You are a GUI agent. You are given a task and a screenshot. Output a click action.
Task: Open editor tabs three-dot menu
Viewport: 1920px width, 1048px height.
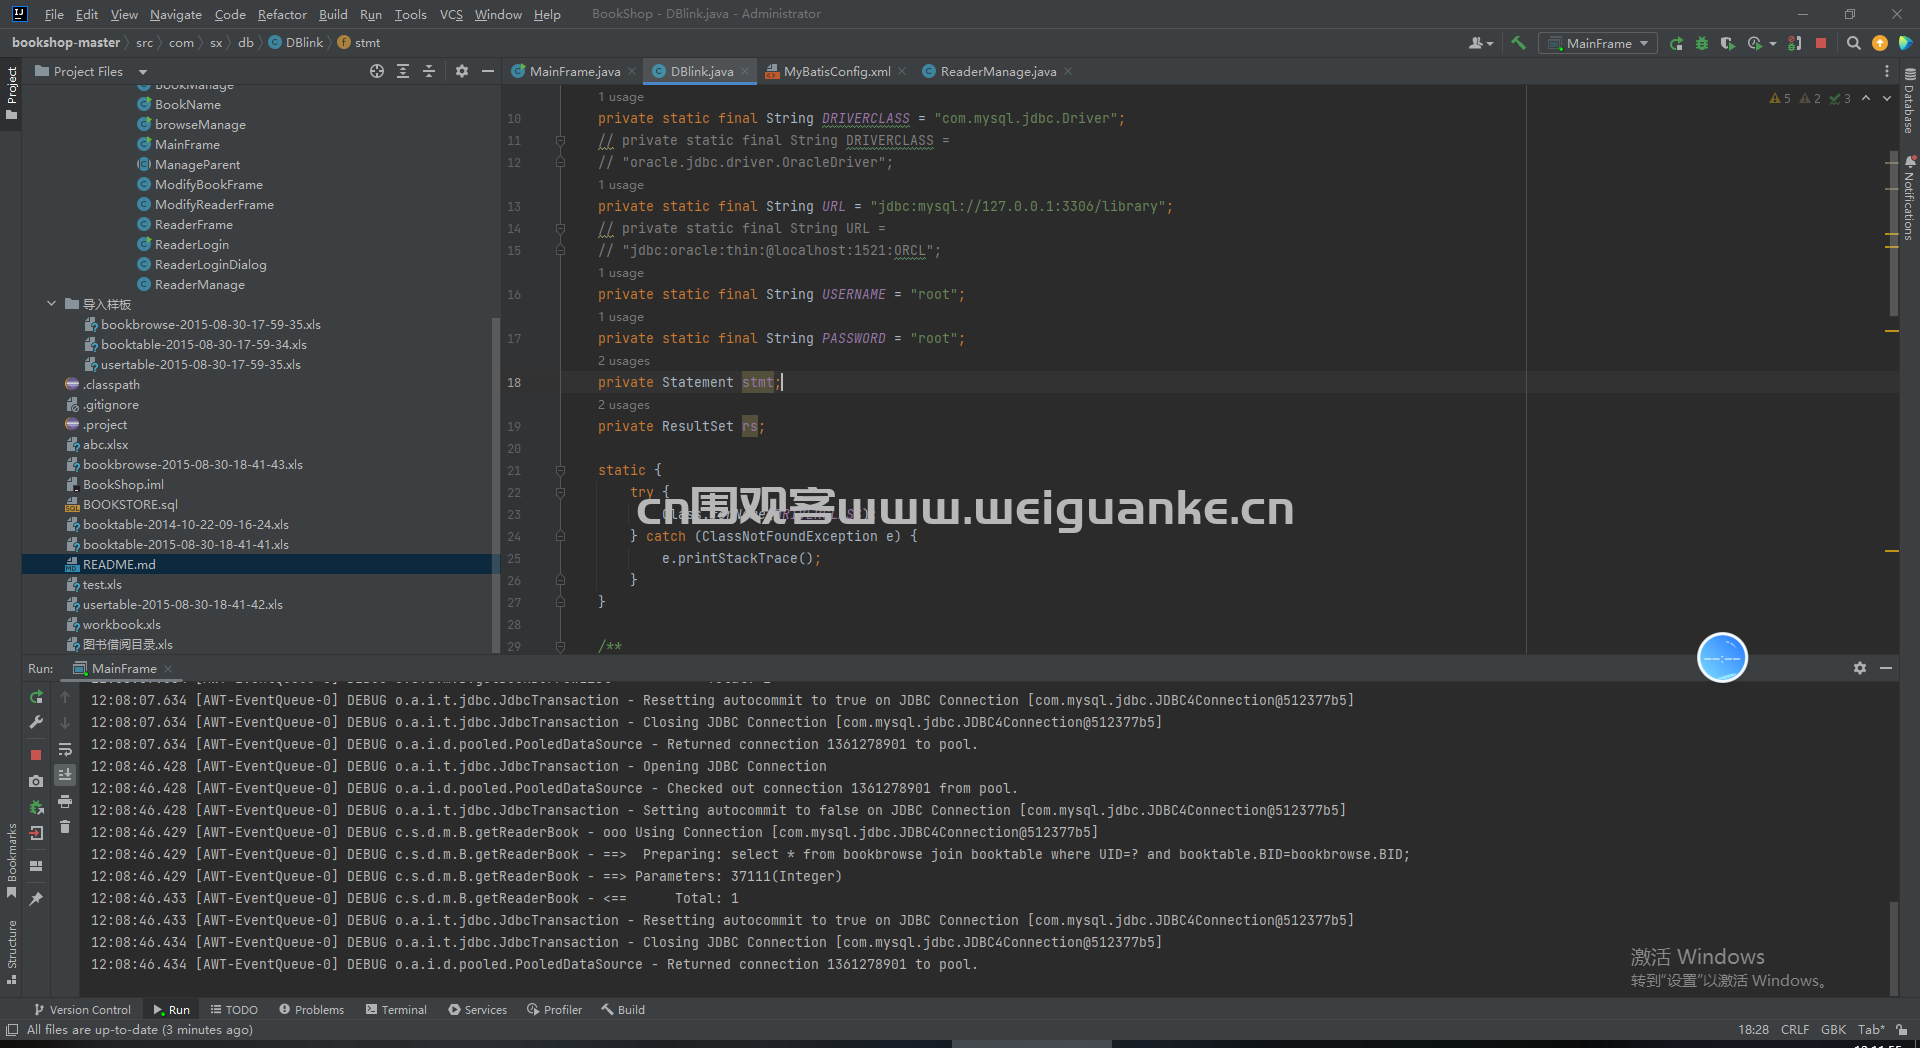[1887, 71]
